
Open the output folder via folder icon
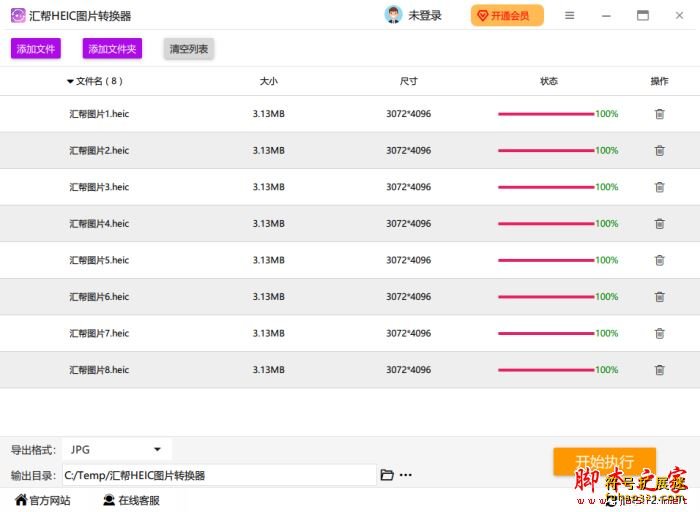(387, 475)
